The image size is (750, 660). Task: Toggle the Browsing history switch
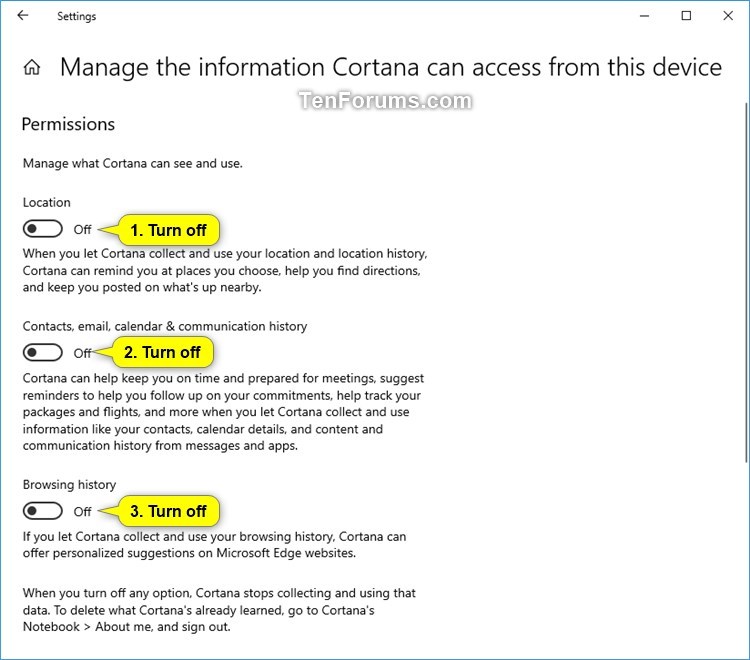tap(43, 511)
